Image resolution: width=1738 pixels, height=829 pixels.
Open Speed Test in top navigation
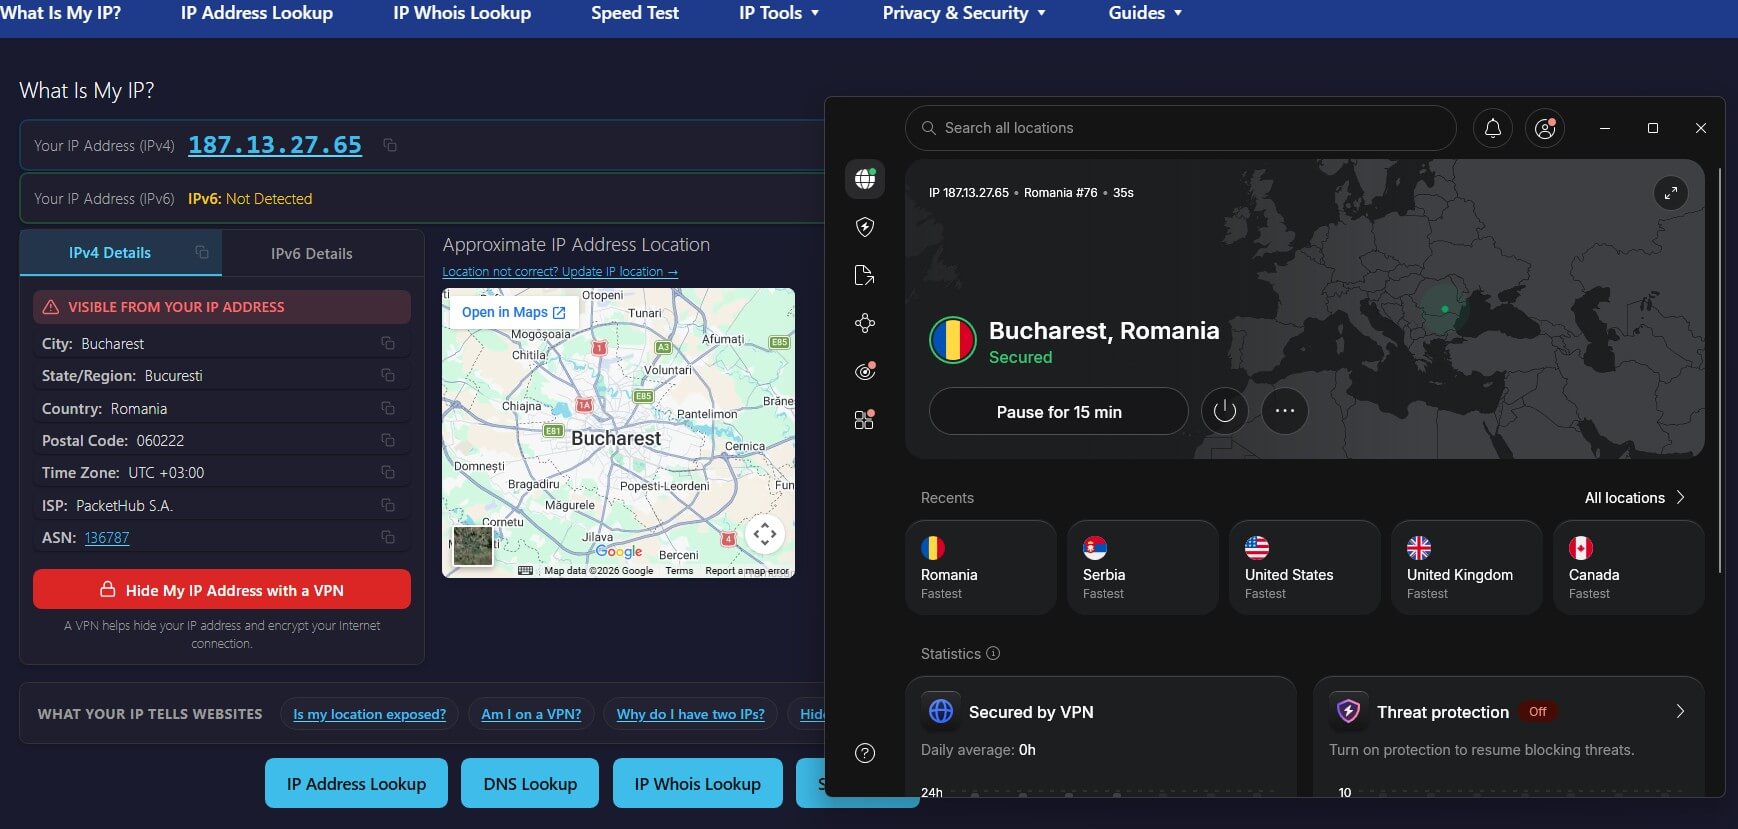tap(635, 13)
